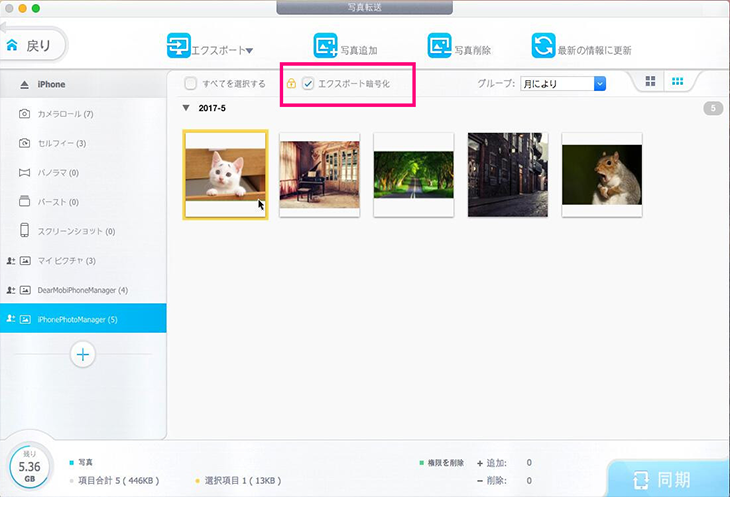Select the squirrel photo thumbnail
The image size is (730, 510).
click(602, 175)
